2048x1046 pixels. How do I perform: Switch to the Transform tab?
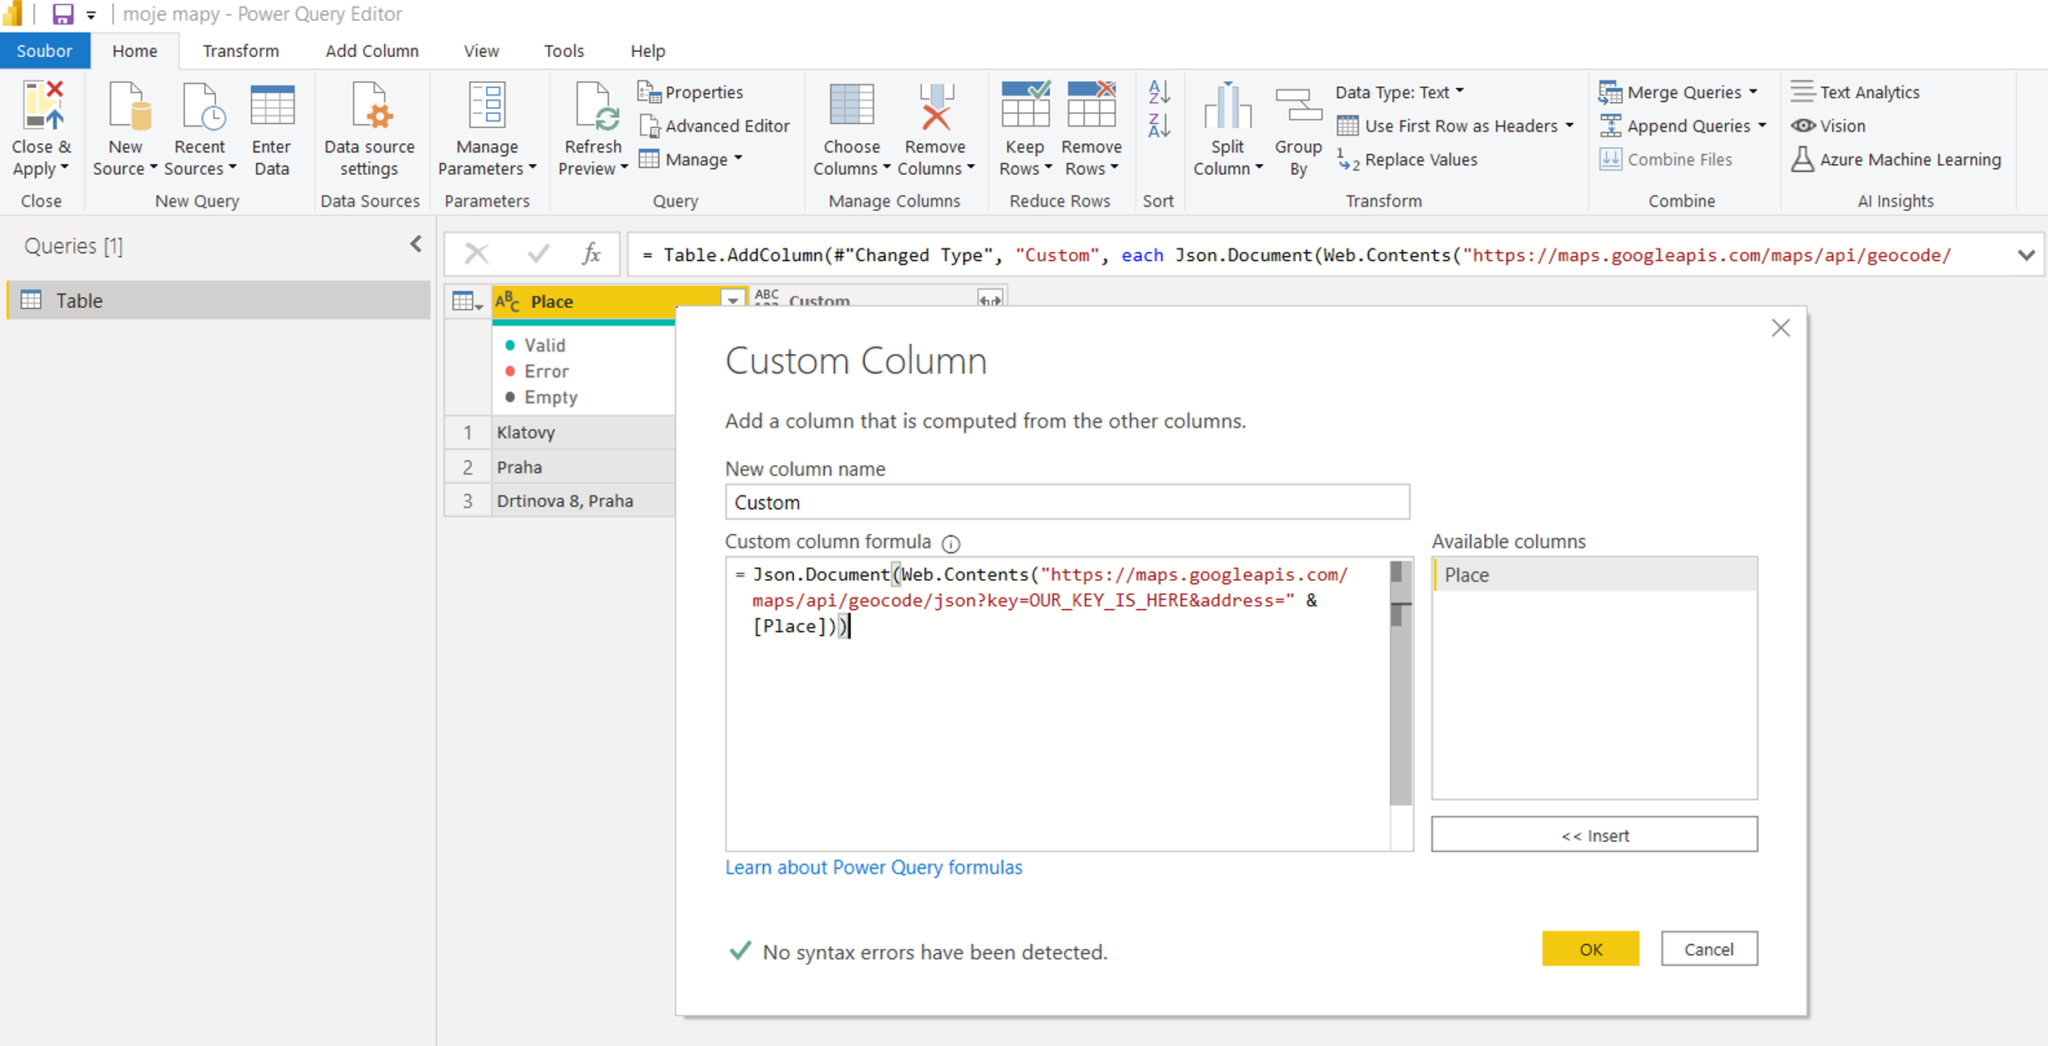[x=241, y=51]
